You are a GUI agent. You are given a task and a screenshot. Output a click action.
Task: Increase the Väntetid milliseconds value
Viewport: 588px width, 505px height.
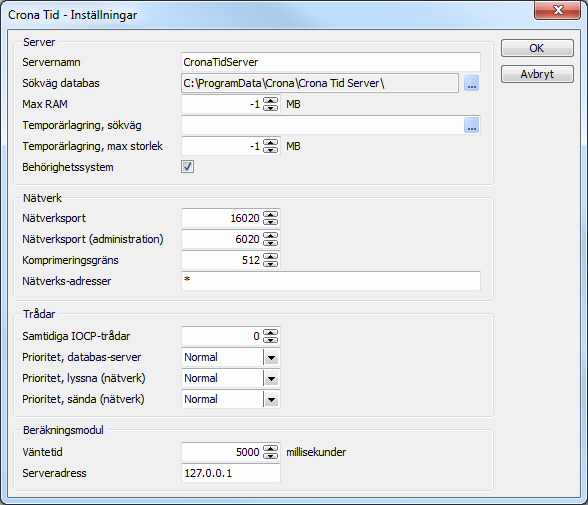tap(270, 448)
